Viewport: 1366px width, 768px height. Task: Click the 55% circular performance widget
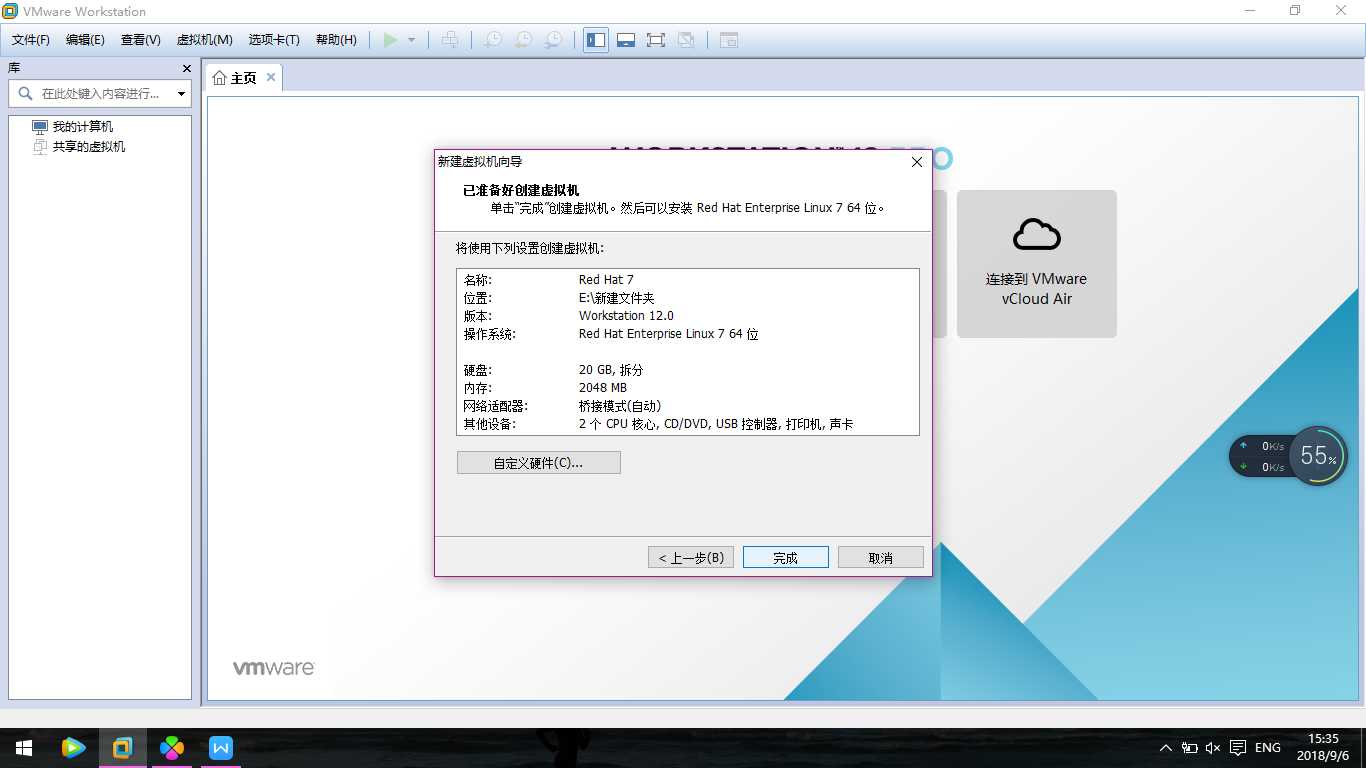pos(1317,456)
